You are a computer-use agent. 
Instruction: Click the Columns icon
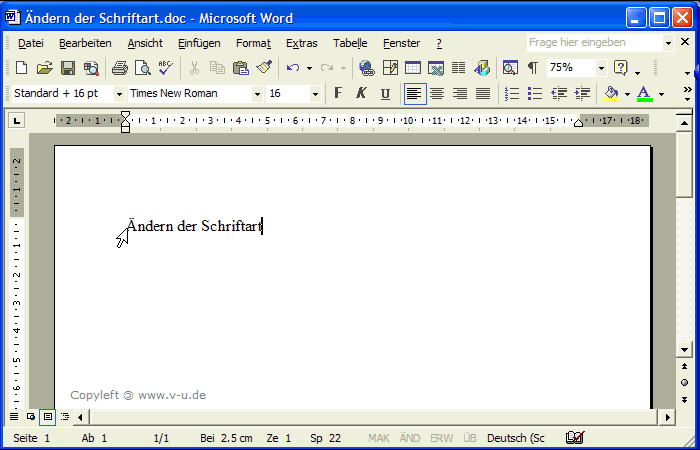click(458, 68)
